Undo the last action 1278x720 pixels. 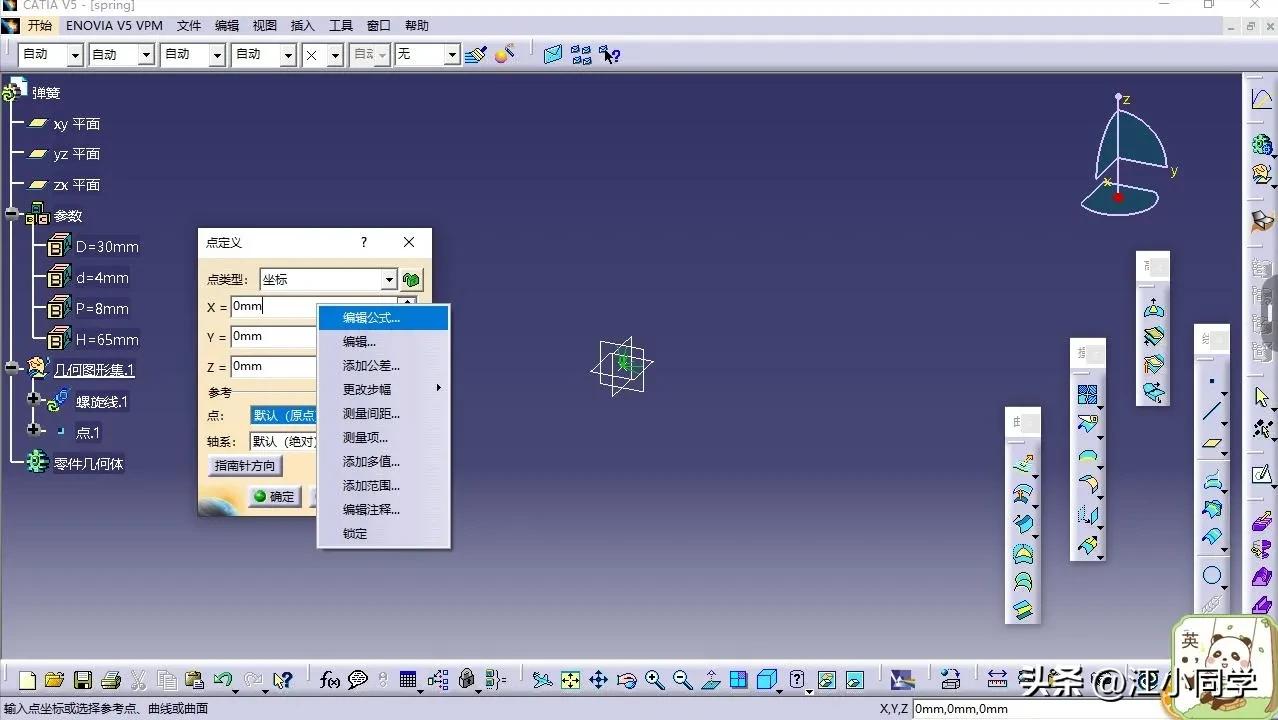click(x=223, y=680)
